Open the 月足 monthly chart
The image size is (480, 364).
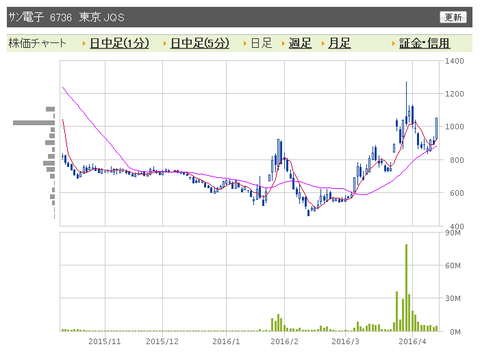click(339, 43)
